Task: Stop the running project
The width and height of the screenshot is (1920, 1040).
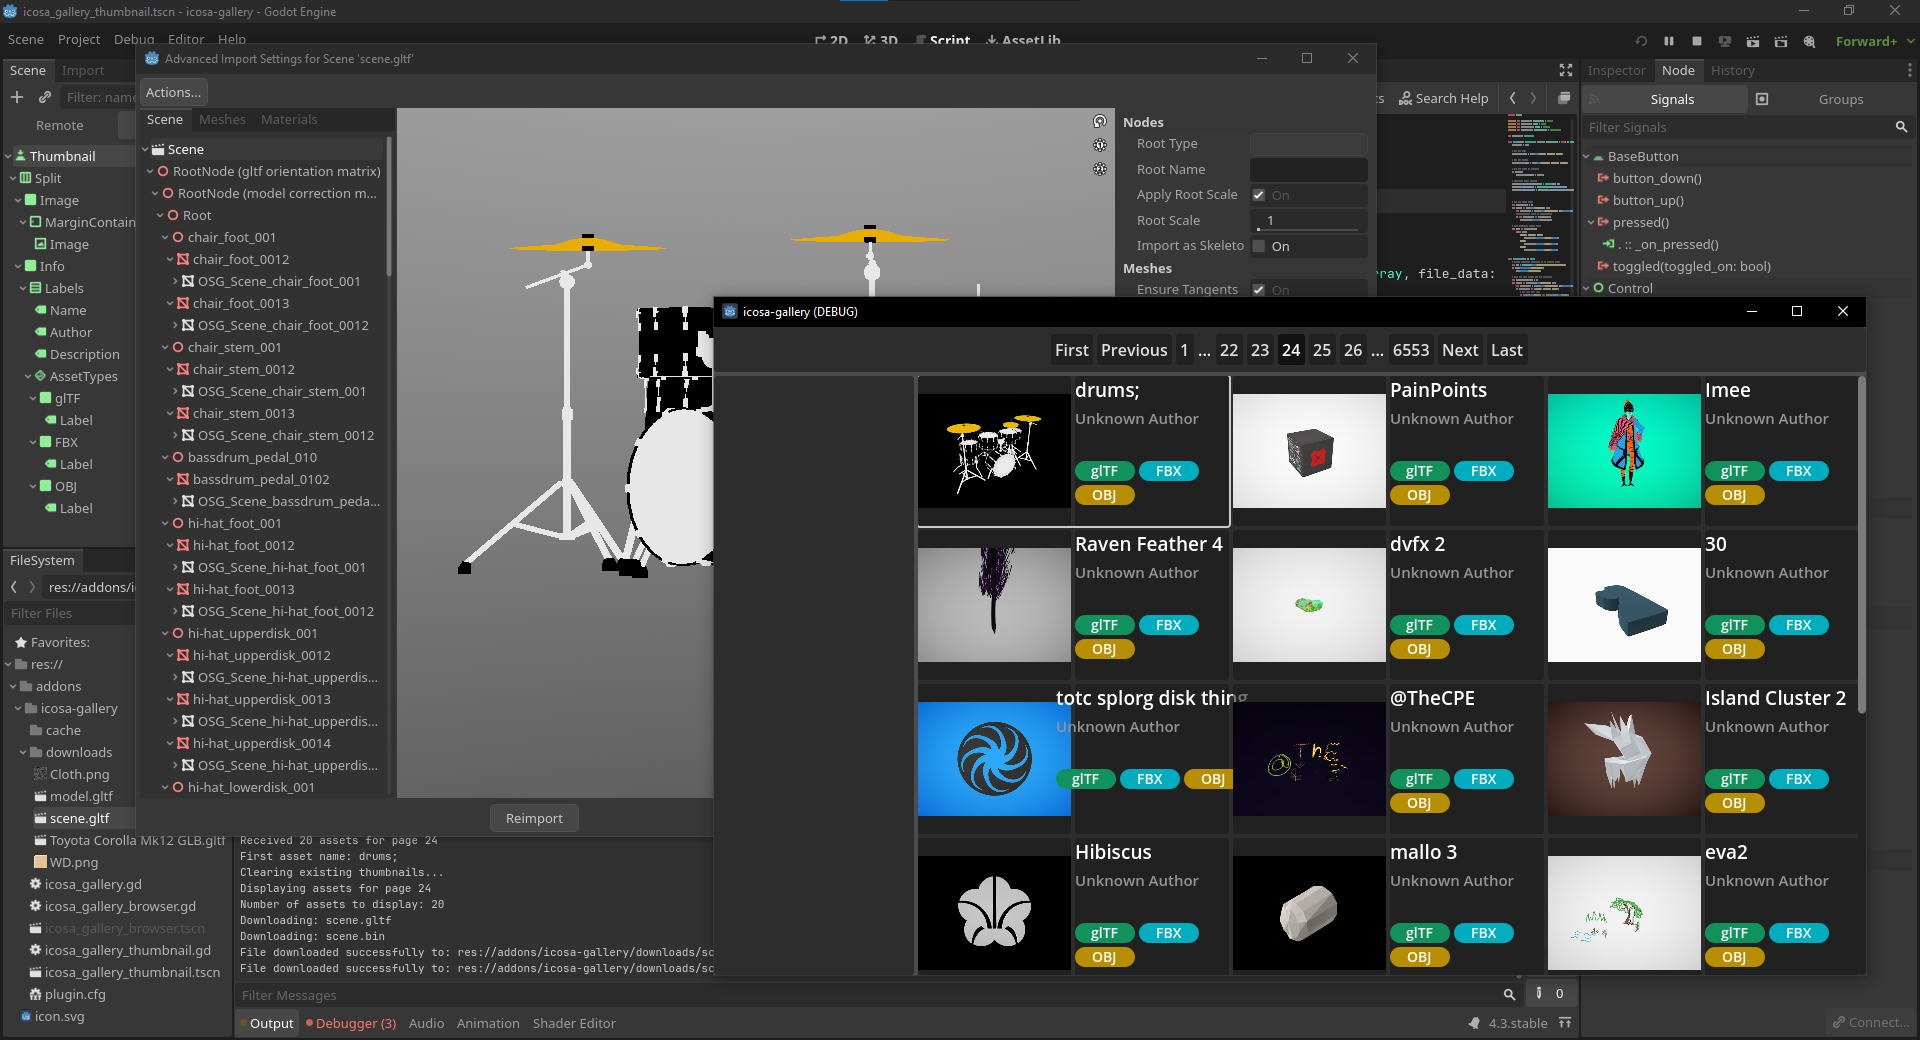Action: pyautogui.click(x=1696, y=41)
